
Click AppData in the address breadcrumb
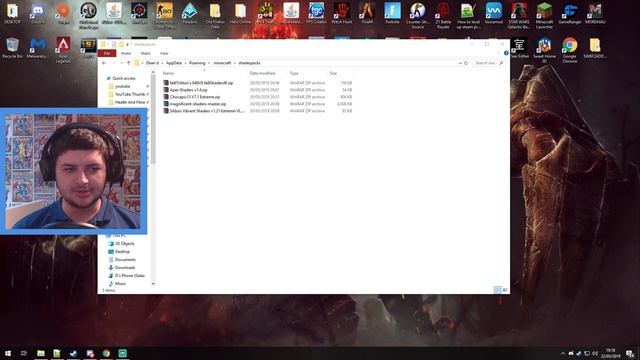(x=174, y=63)
